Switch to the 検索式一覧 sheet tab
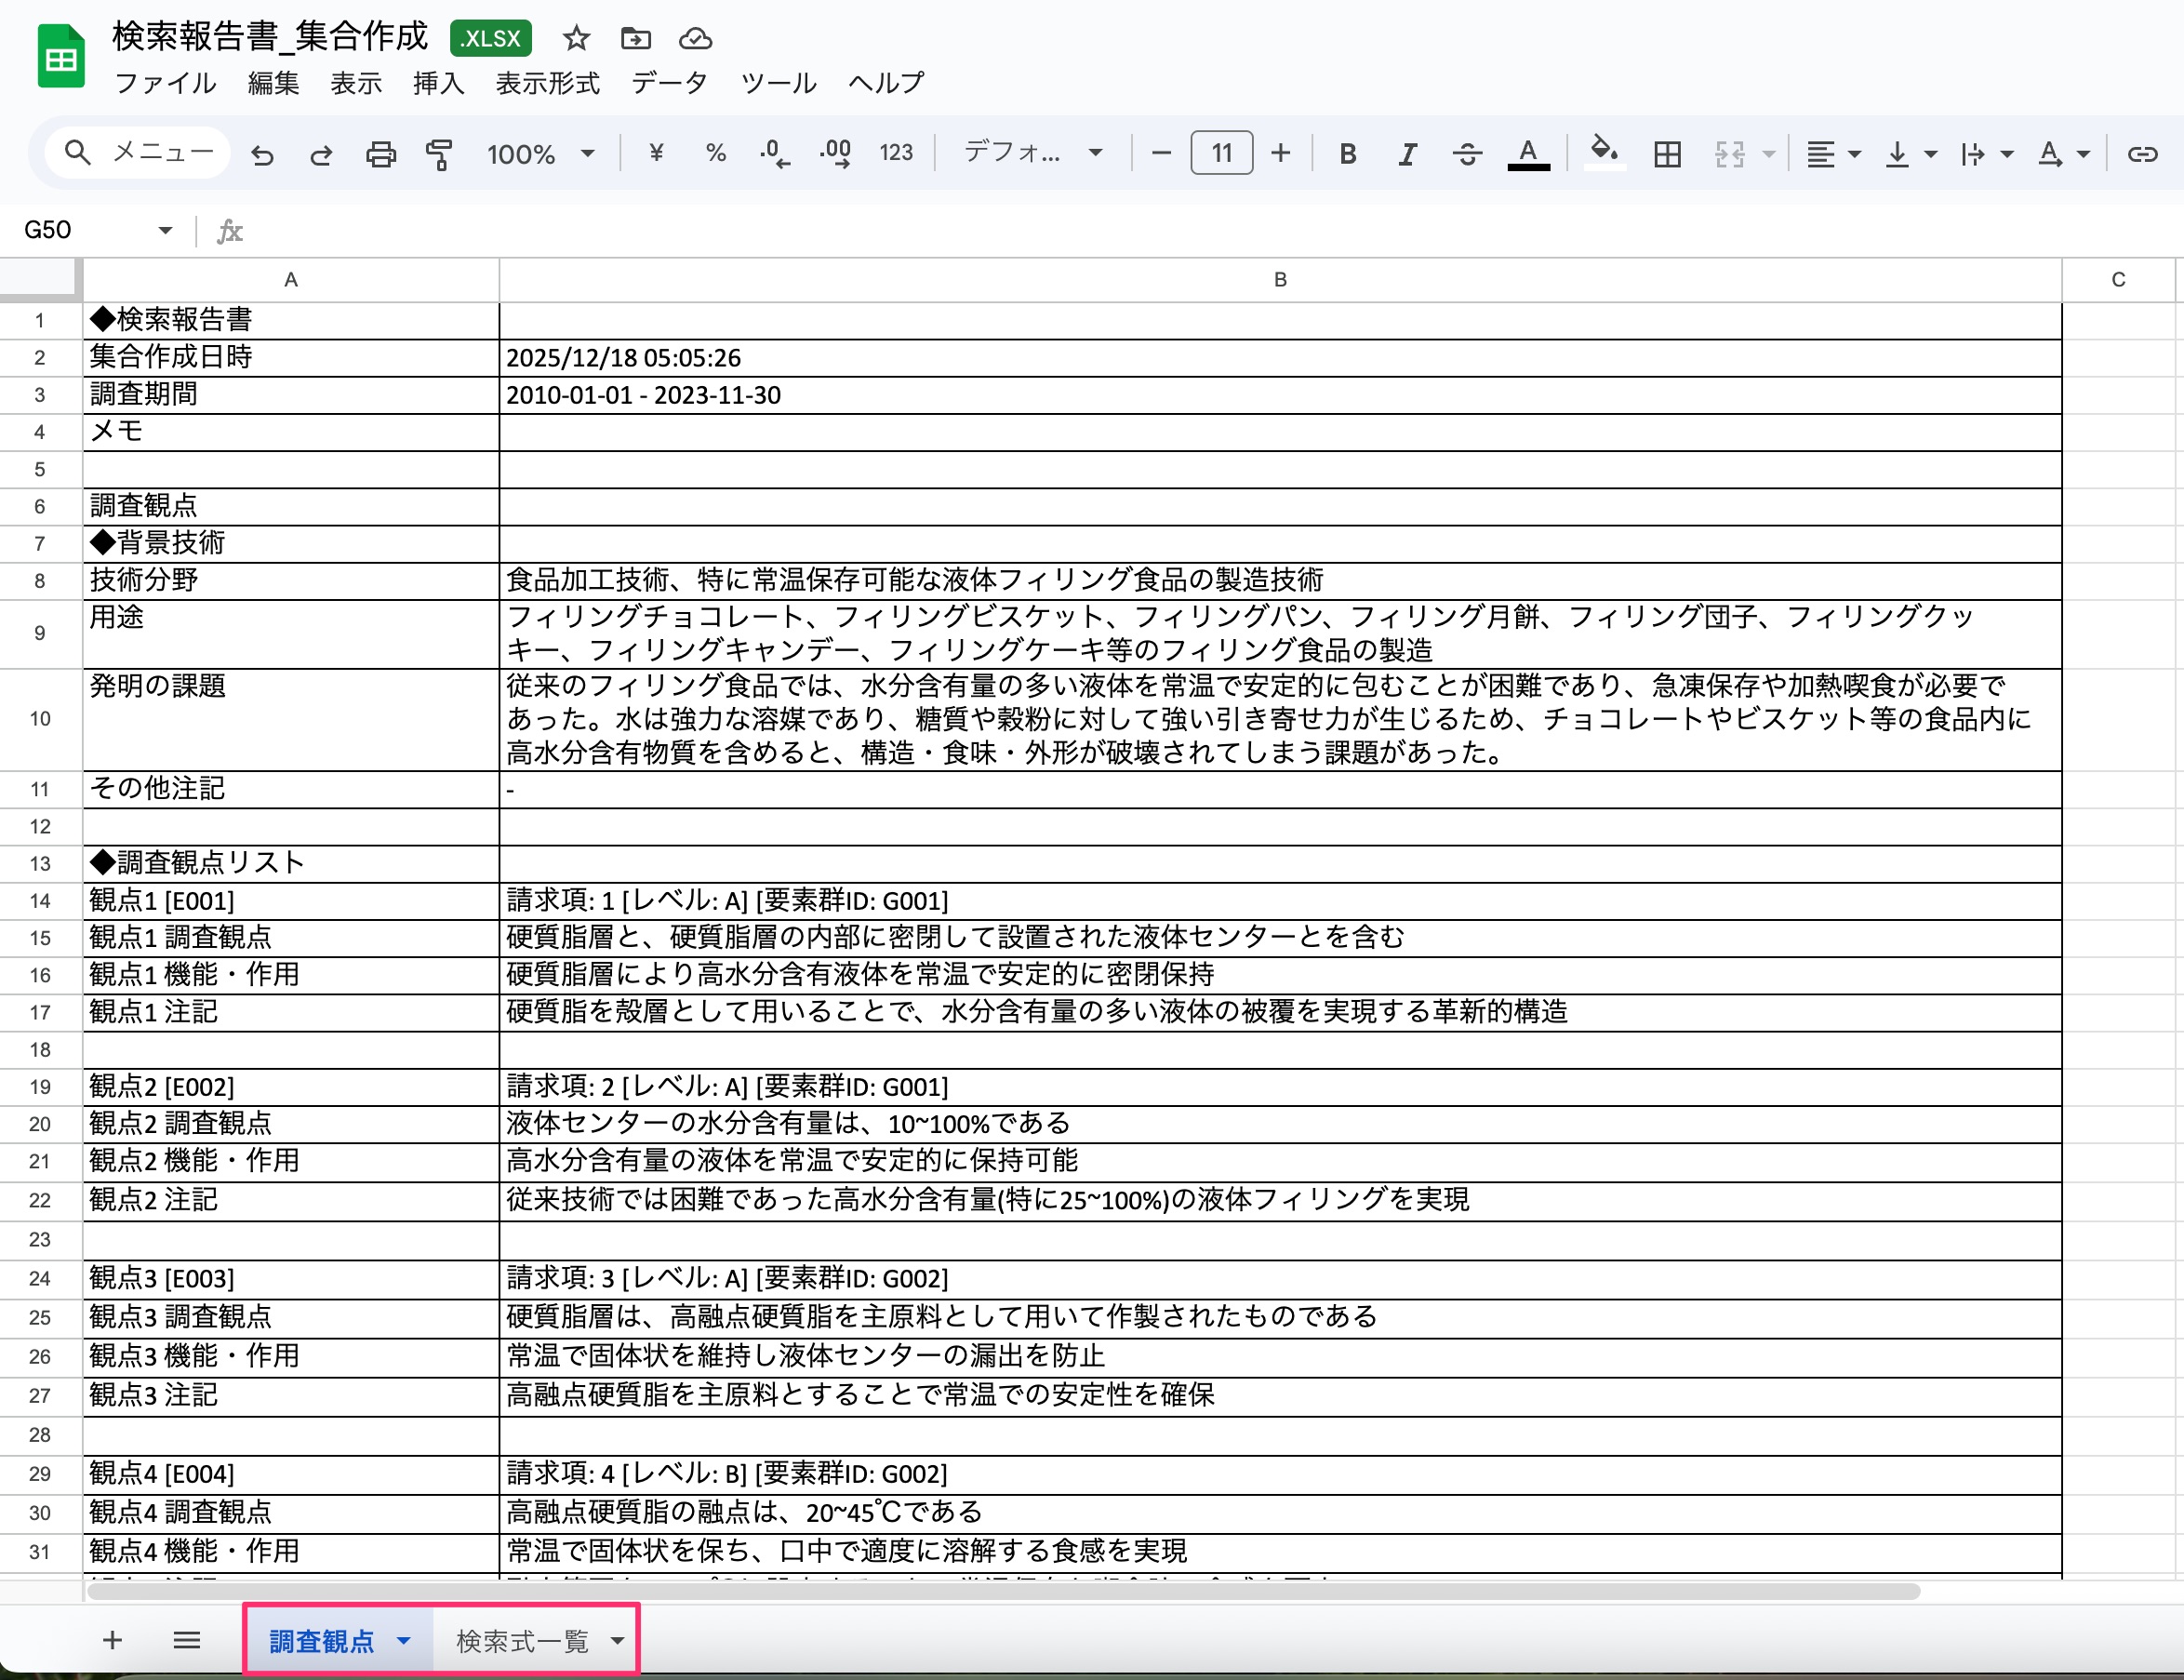The width and height of the screenshot is (2184, 1680). click(x=522, y=1642)
